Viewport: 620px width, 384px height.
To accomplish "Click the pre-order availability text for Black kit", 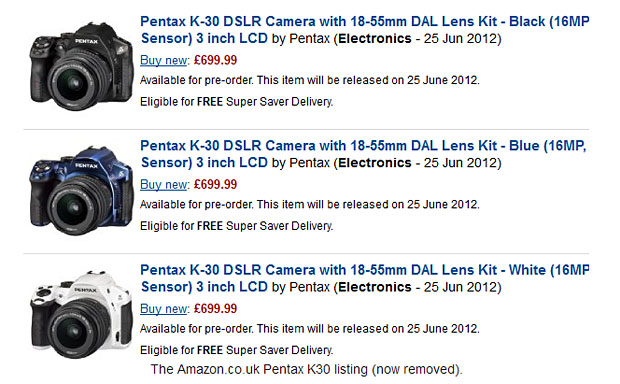I will click(310, 80).
